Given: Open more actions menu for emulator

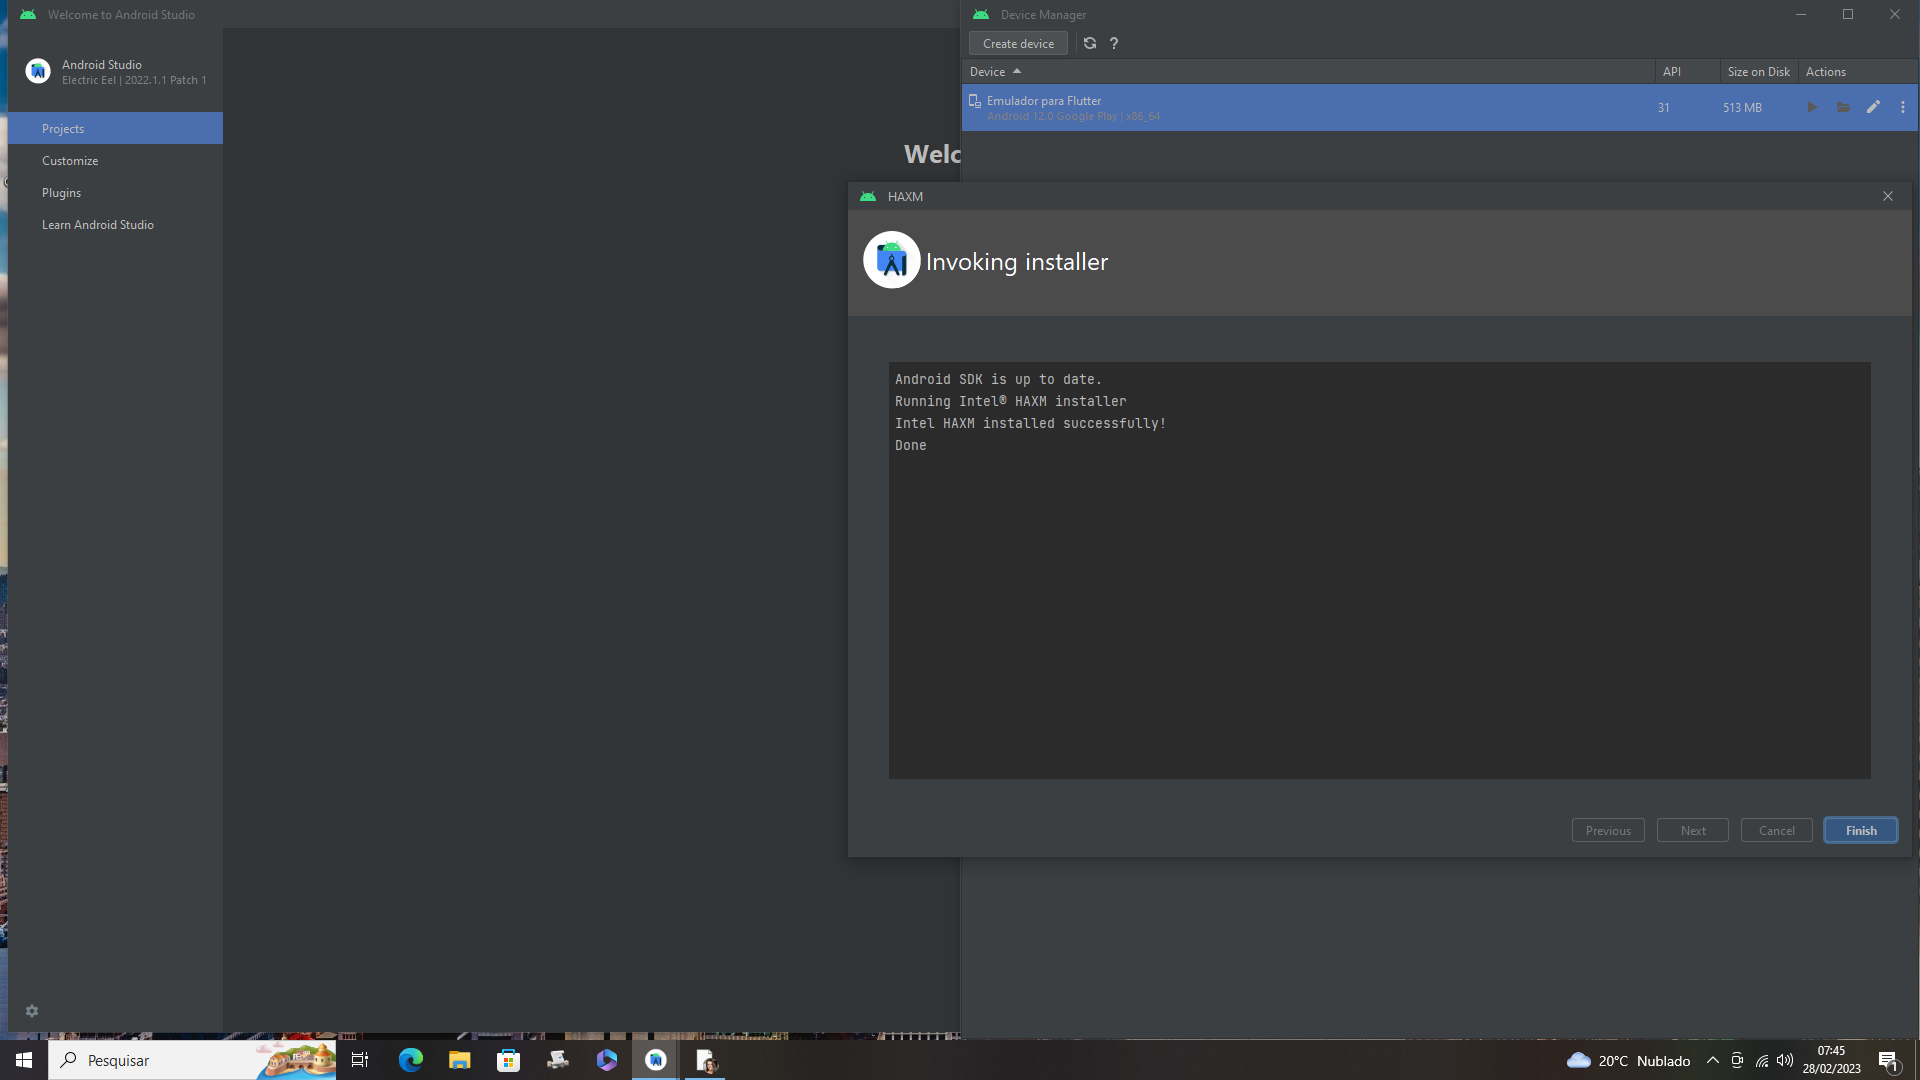Looking at the screenshot, I should pos(1903,107).
